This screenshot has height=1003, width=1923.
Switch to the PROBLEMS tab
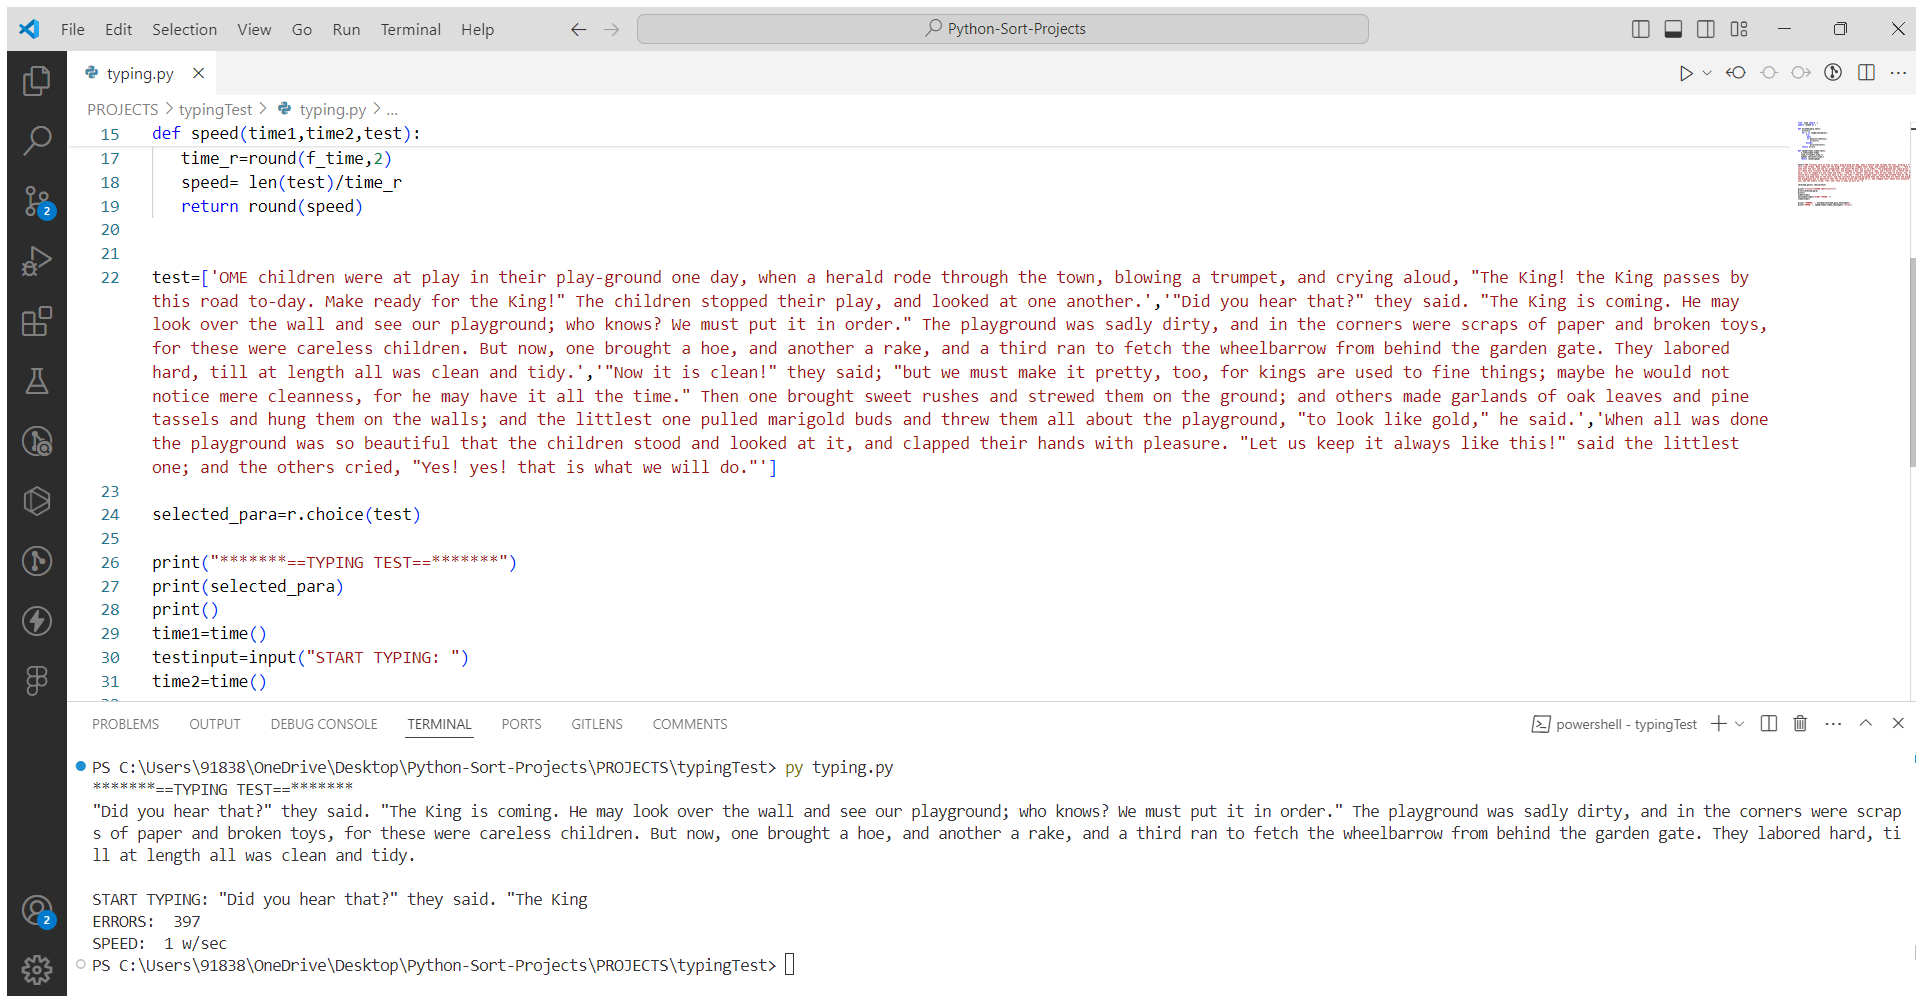click(125, 724)
